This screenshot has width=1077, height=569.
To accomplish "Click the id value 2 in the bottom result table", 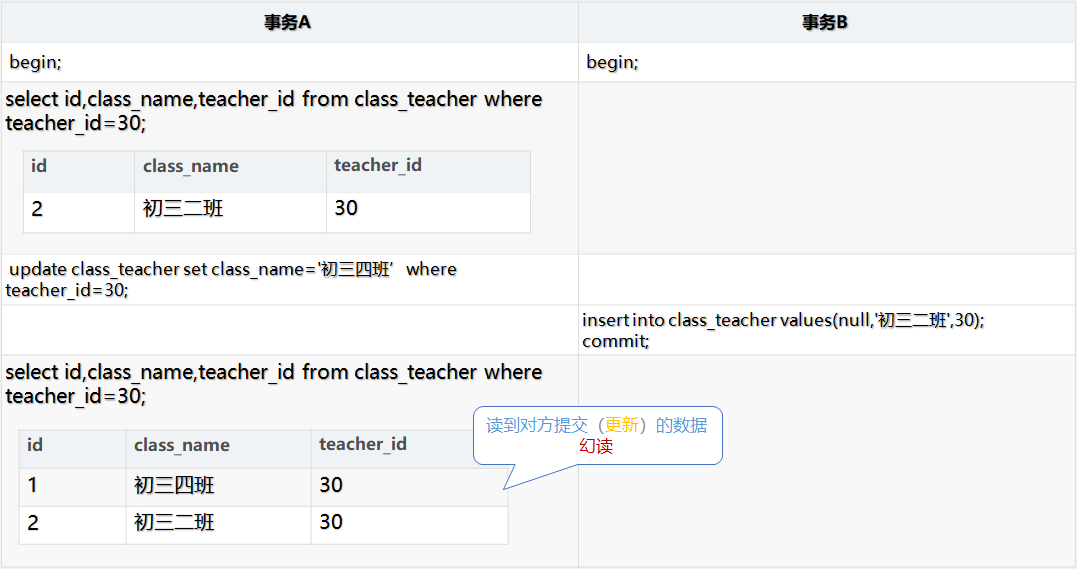I will (x=33, y=523).
